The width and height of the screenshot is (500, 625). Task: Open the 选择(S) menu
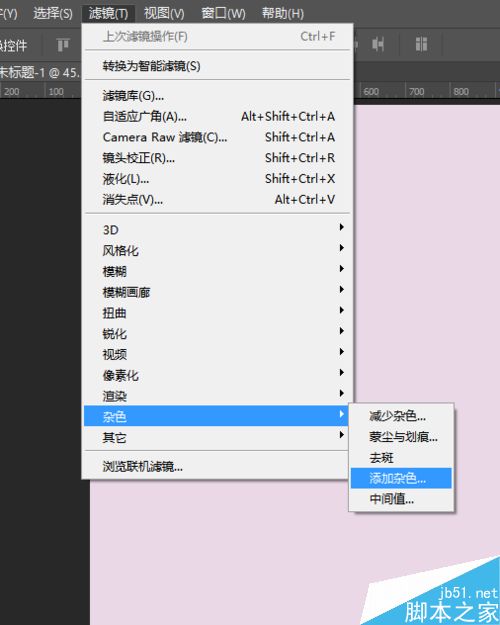click(53, 14)
